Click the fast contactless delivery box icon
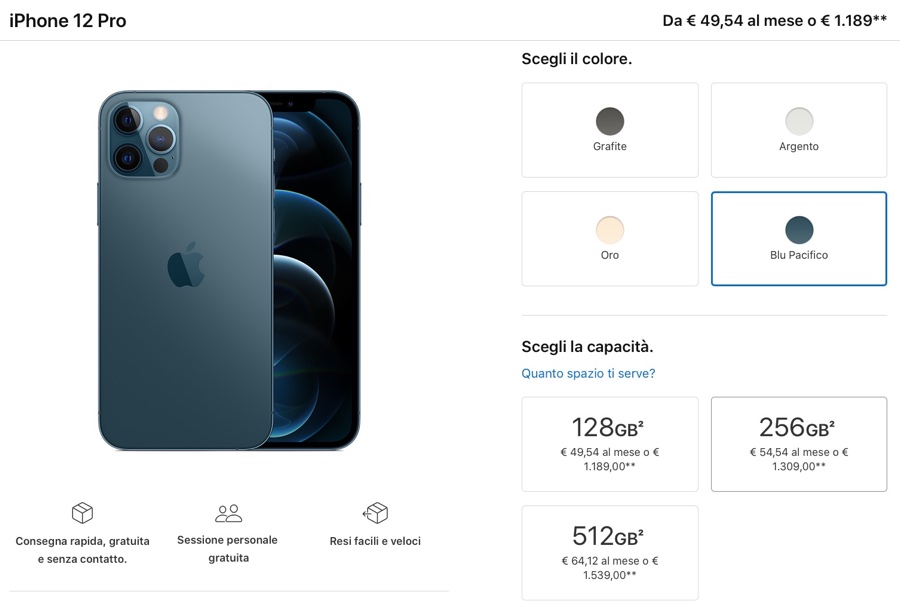 81,512
